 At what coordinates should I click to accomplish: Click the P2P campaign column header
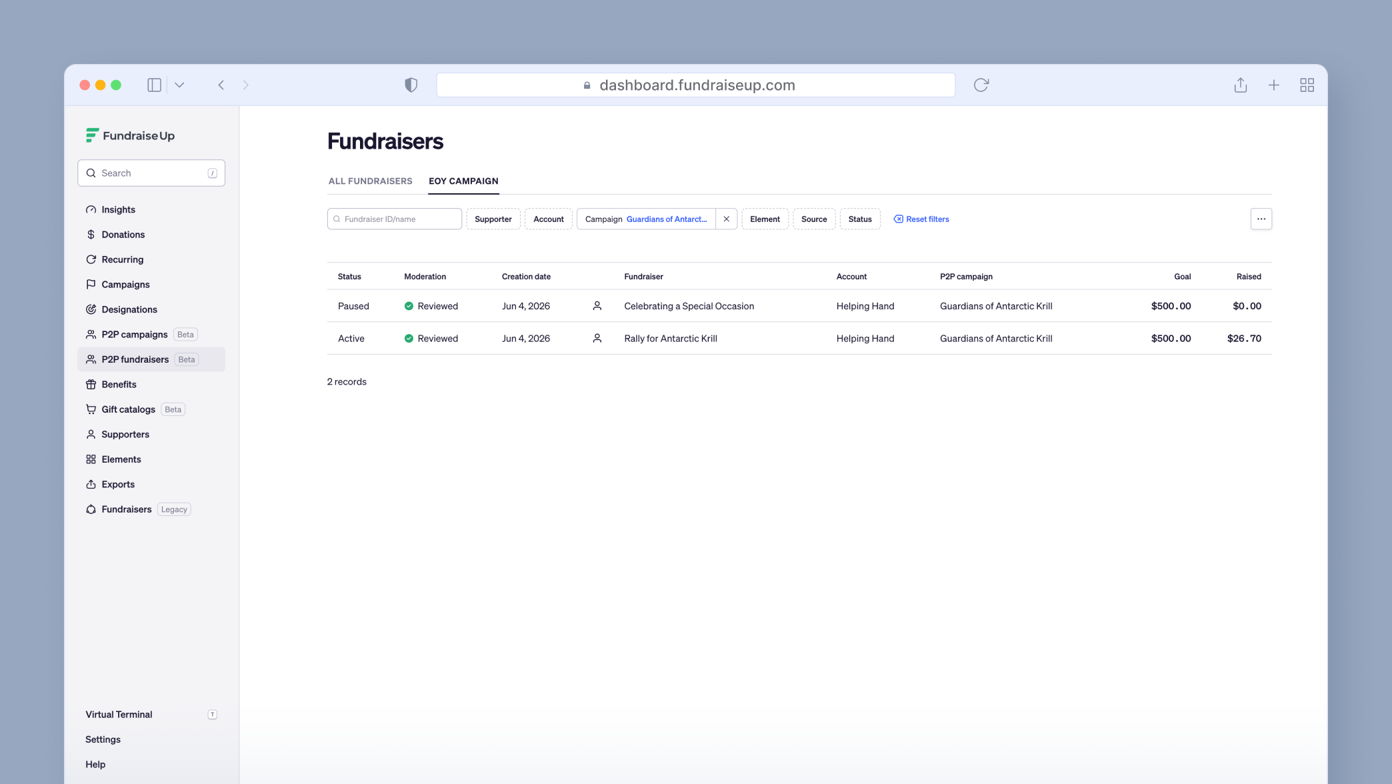tap(966, 277)
